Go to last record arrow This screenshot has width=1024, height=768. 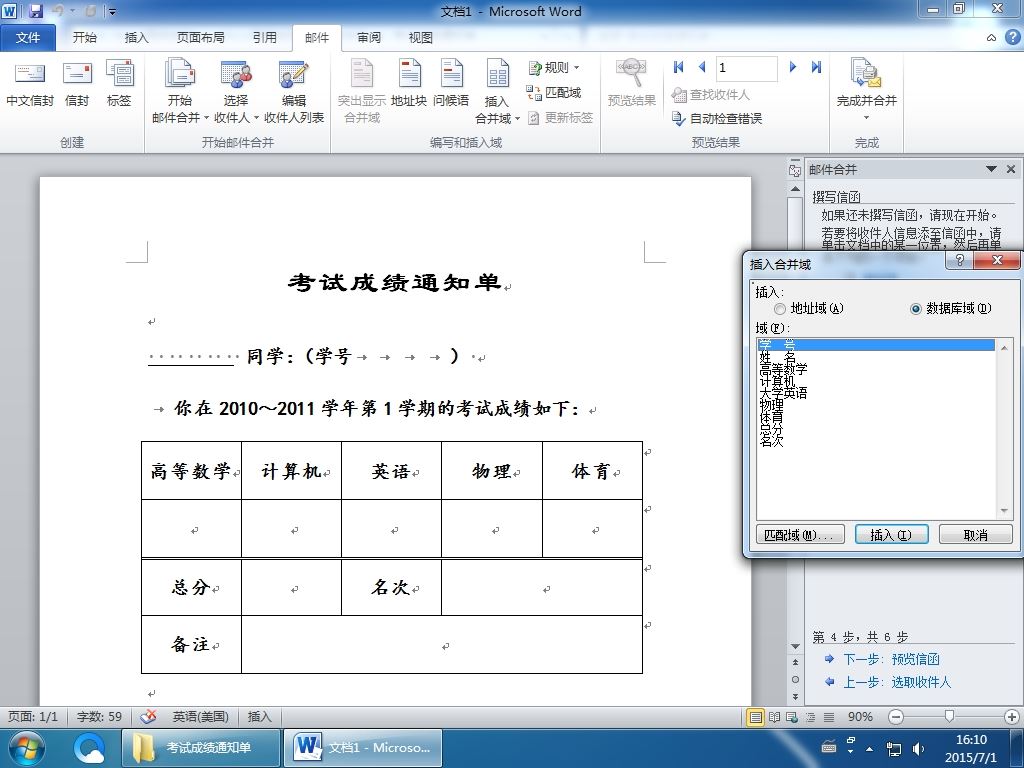(816, 67)
